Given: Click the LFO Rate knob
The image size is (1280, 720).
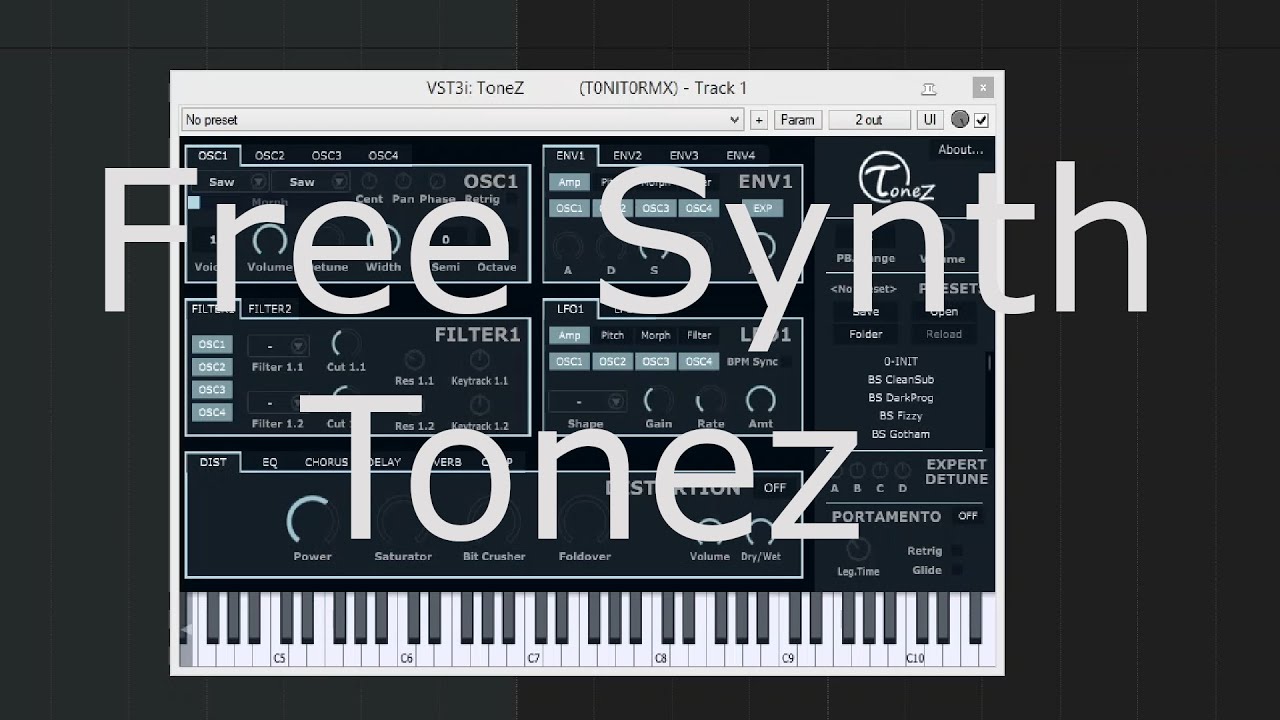Looking at the screenshot, I should [x=710, y=401].
